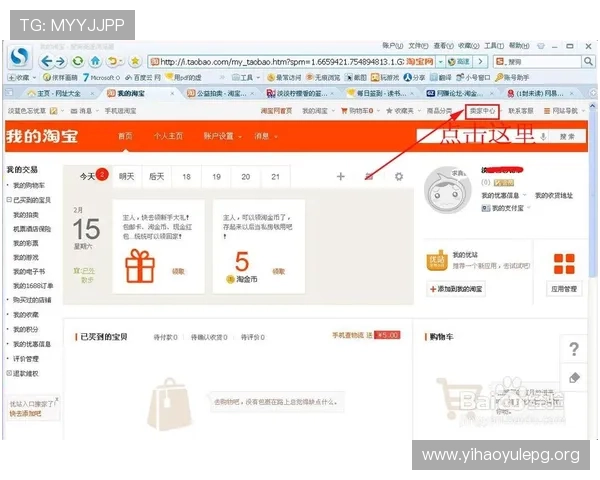Click the browser address bar URL
This screenshot has width=600, height=480.
(282, 62)
